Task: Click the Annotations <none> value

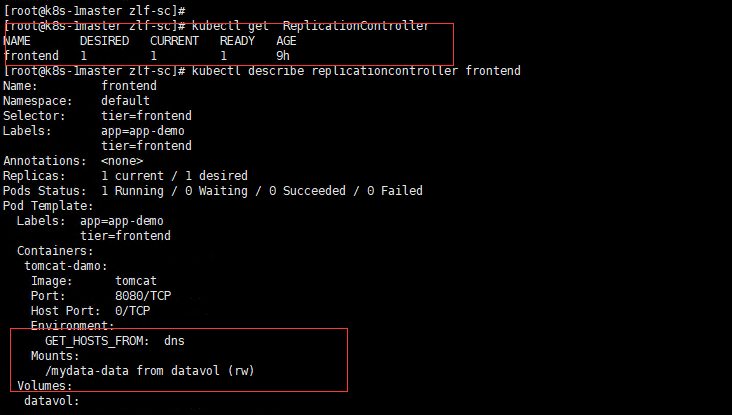Action: click(x=122, y=161)
